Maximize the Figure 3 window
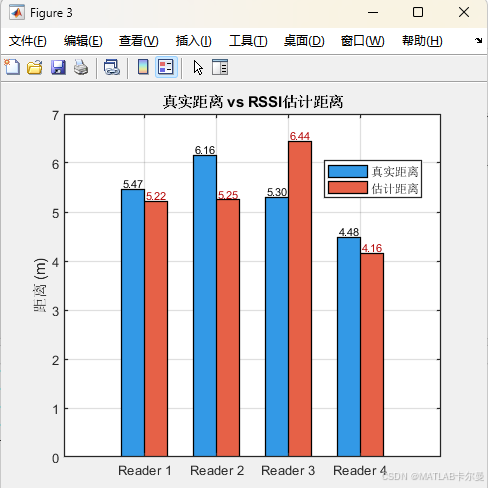The width and height of the screenshot is (488, 488). pyautogui.click(x=418, y=13)
